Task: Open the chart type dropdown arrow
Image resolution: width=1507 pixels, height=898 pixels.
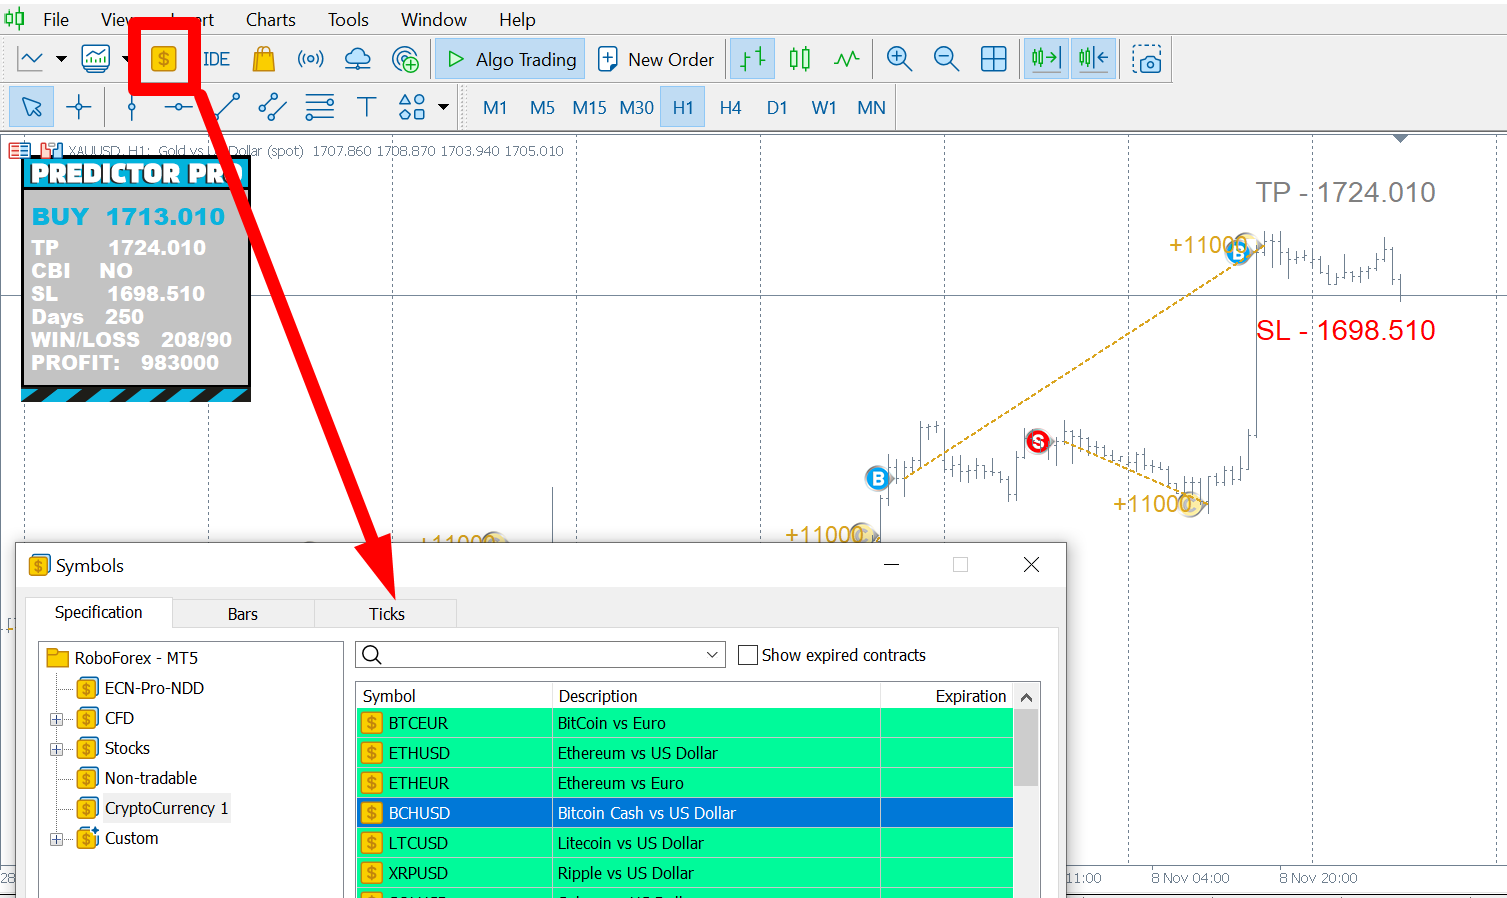Action: click(x=61, y=59)
